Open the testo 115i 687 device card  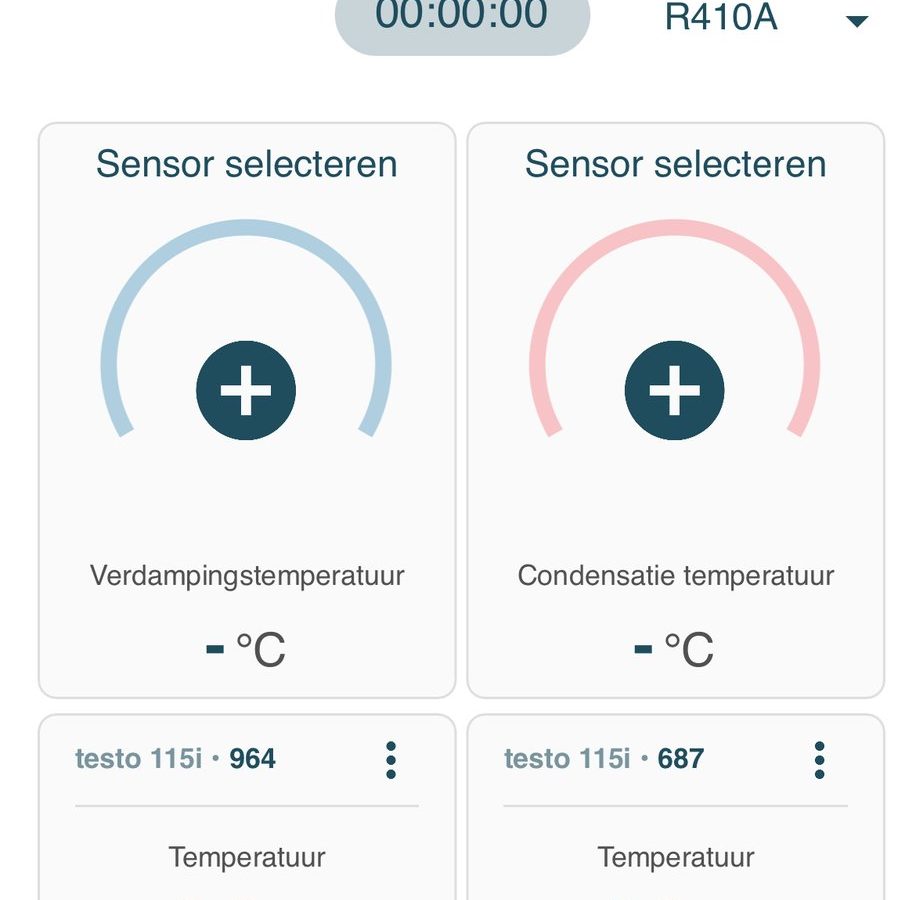pyautogui.click(x=676, y=807)
